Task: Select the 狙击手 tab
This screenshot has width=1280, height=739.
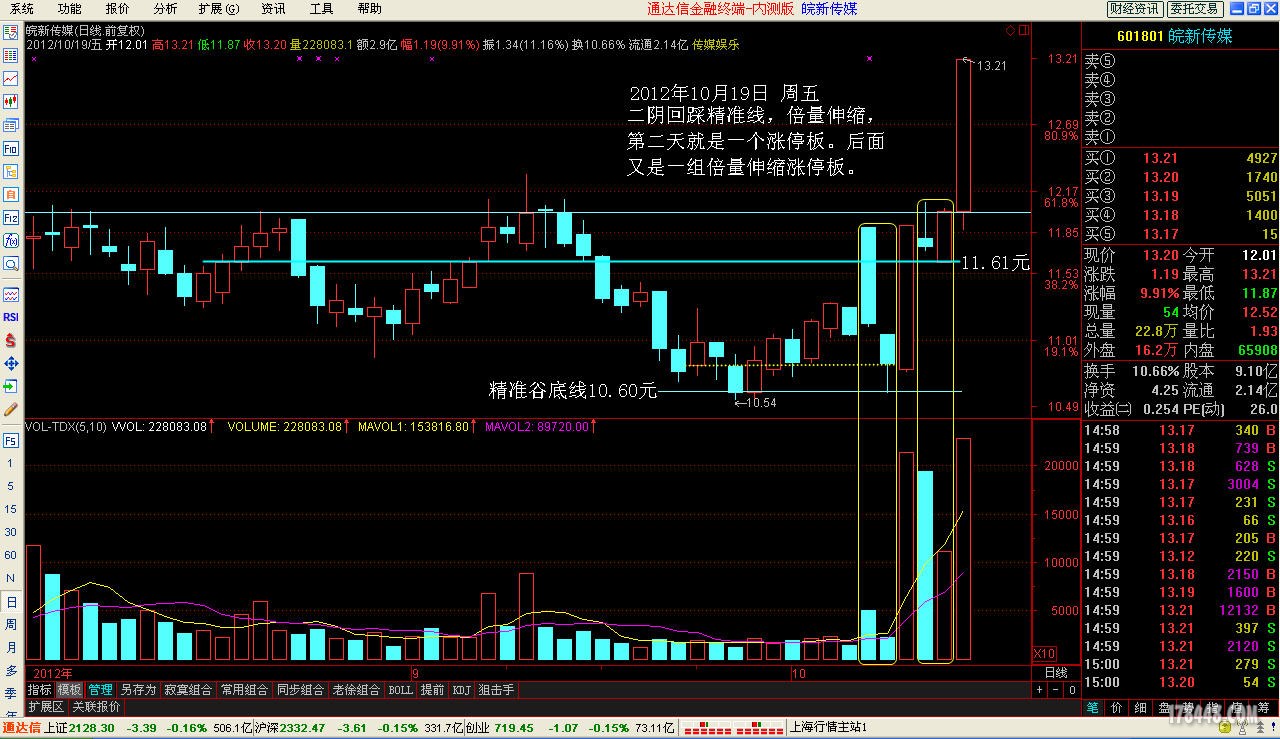Action: tap(496, 690)
